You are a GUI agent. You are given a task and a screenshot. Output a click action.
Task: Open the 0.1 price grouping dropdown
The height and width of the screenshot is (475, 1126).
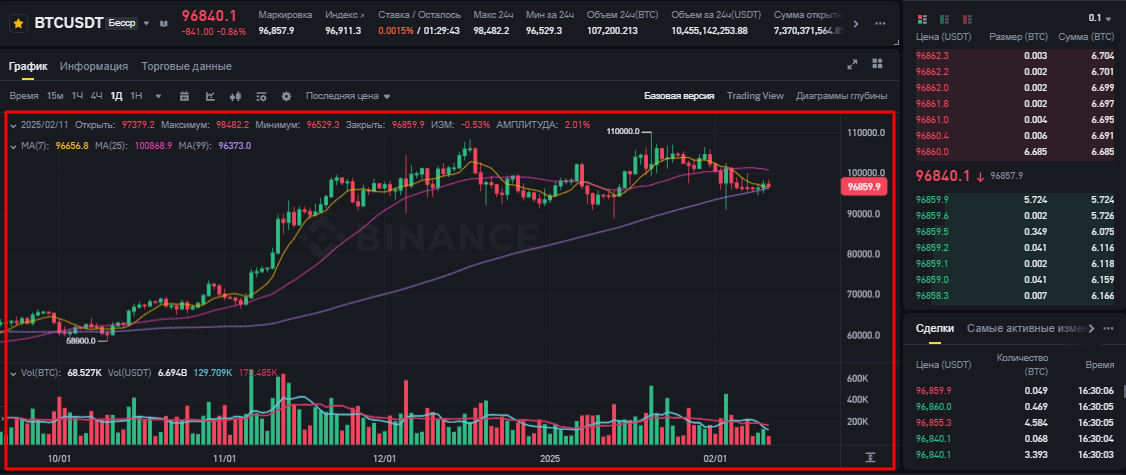[1099, 18]
